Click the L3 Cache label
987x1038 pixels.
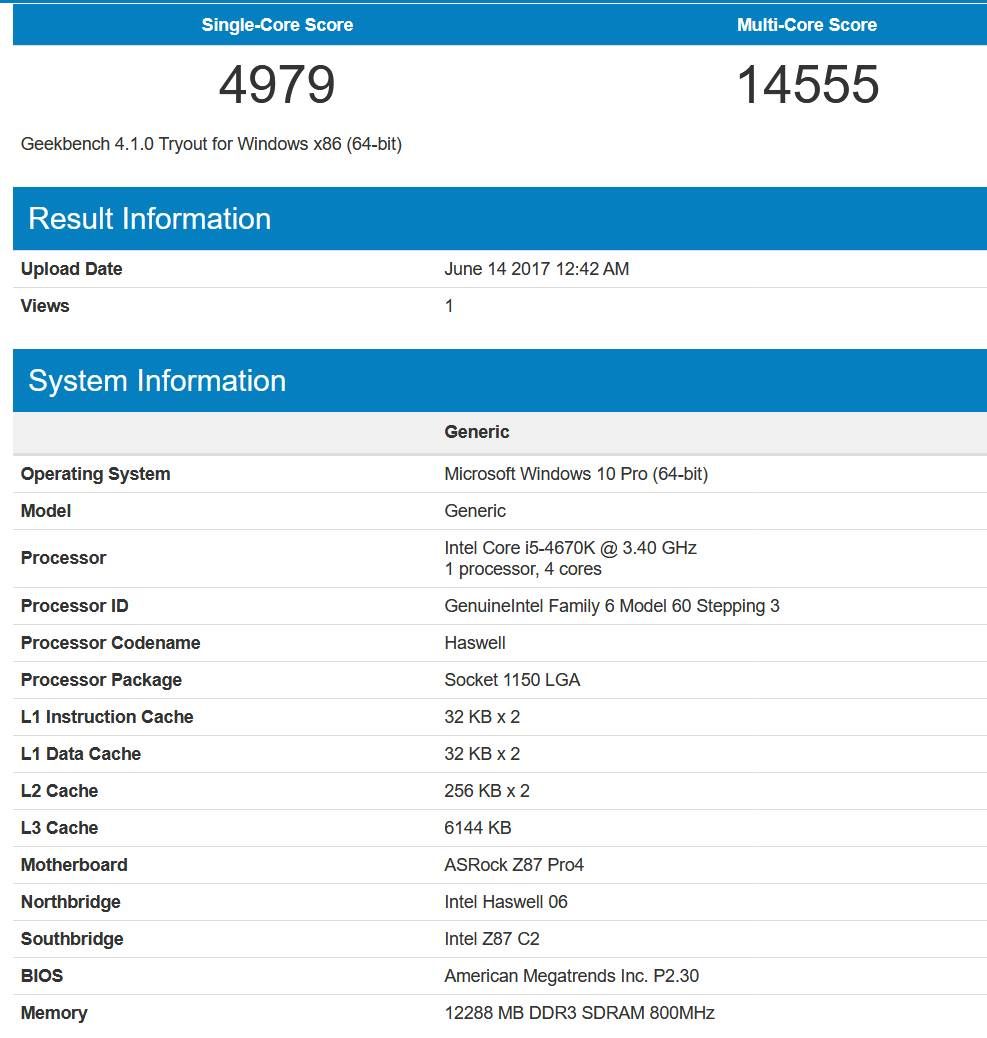click(x=60, y=828)
